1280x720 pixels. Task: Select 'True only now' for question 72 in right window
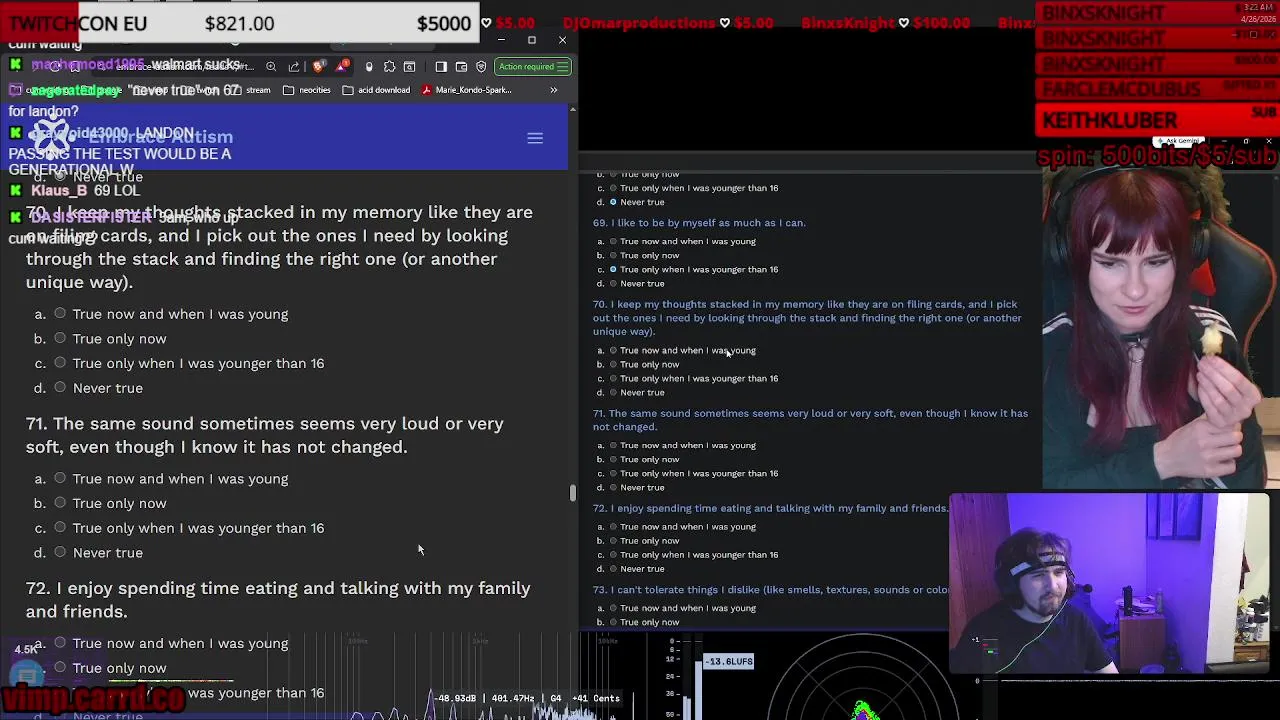coord(613,540)
